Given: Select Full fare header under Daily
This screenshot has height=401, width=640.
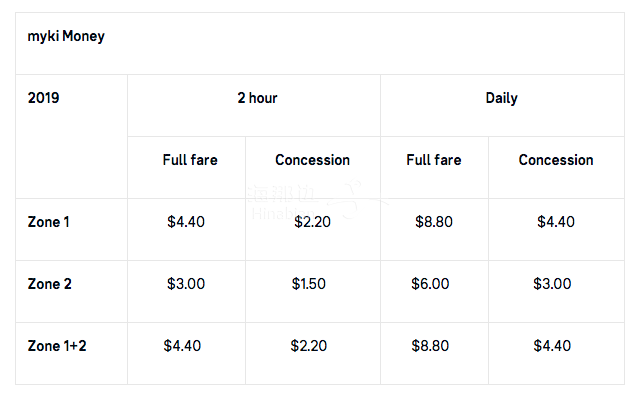Looking at the screenshot, I should 434,160.
